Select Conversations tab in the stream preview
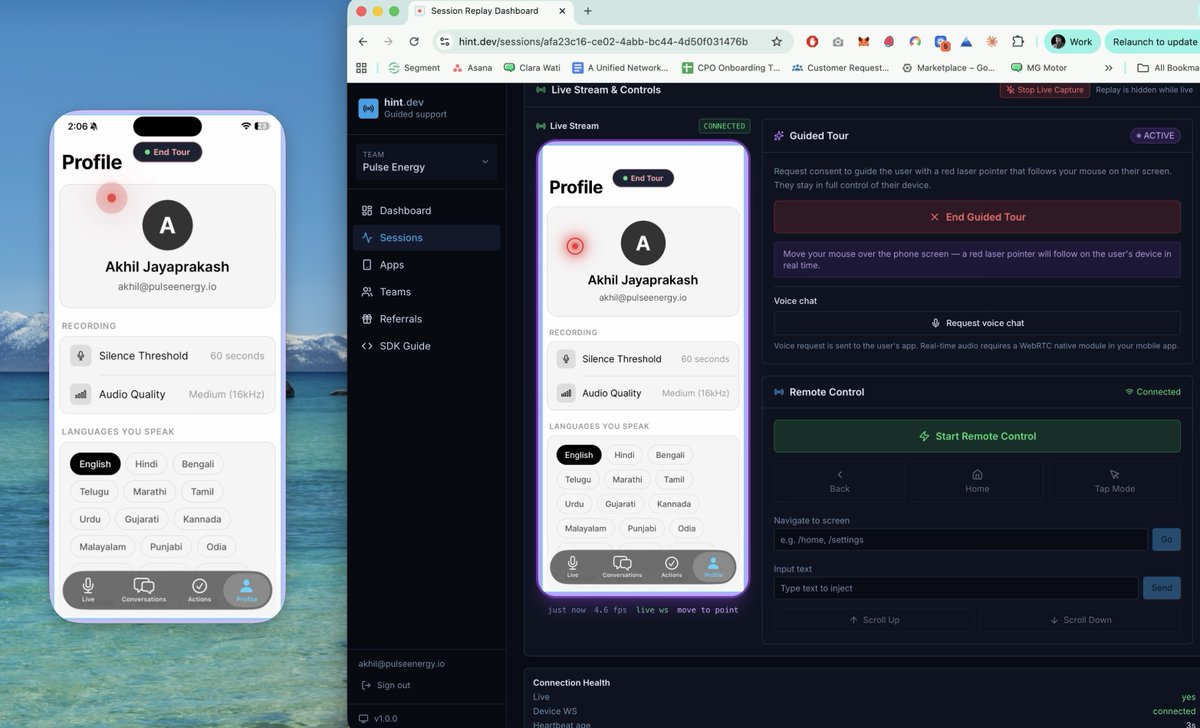 [x=622, y=567]
